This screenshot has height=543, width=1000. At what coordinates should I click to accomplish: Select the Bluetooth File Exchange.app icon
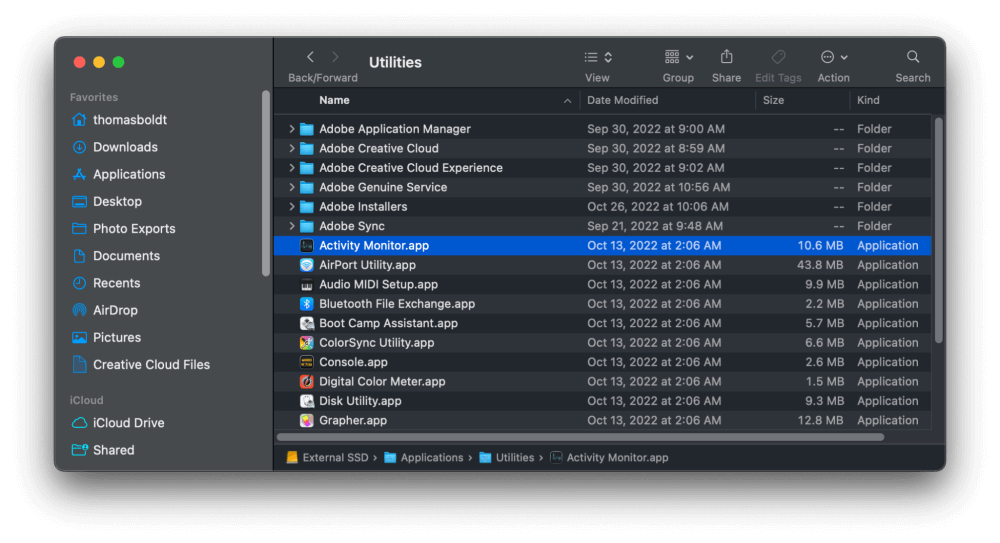307,304
